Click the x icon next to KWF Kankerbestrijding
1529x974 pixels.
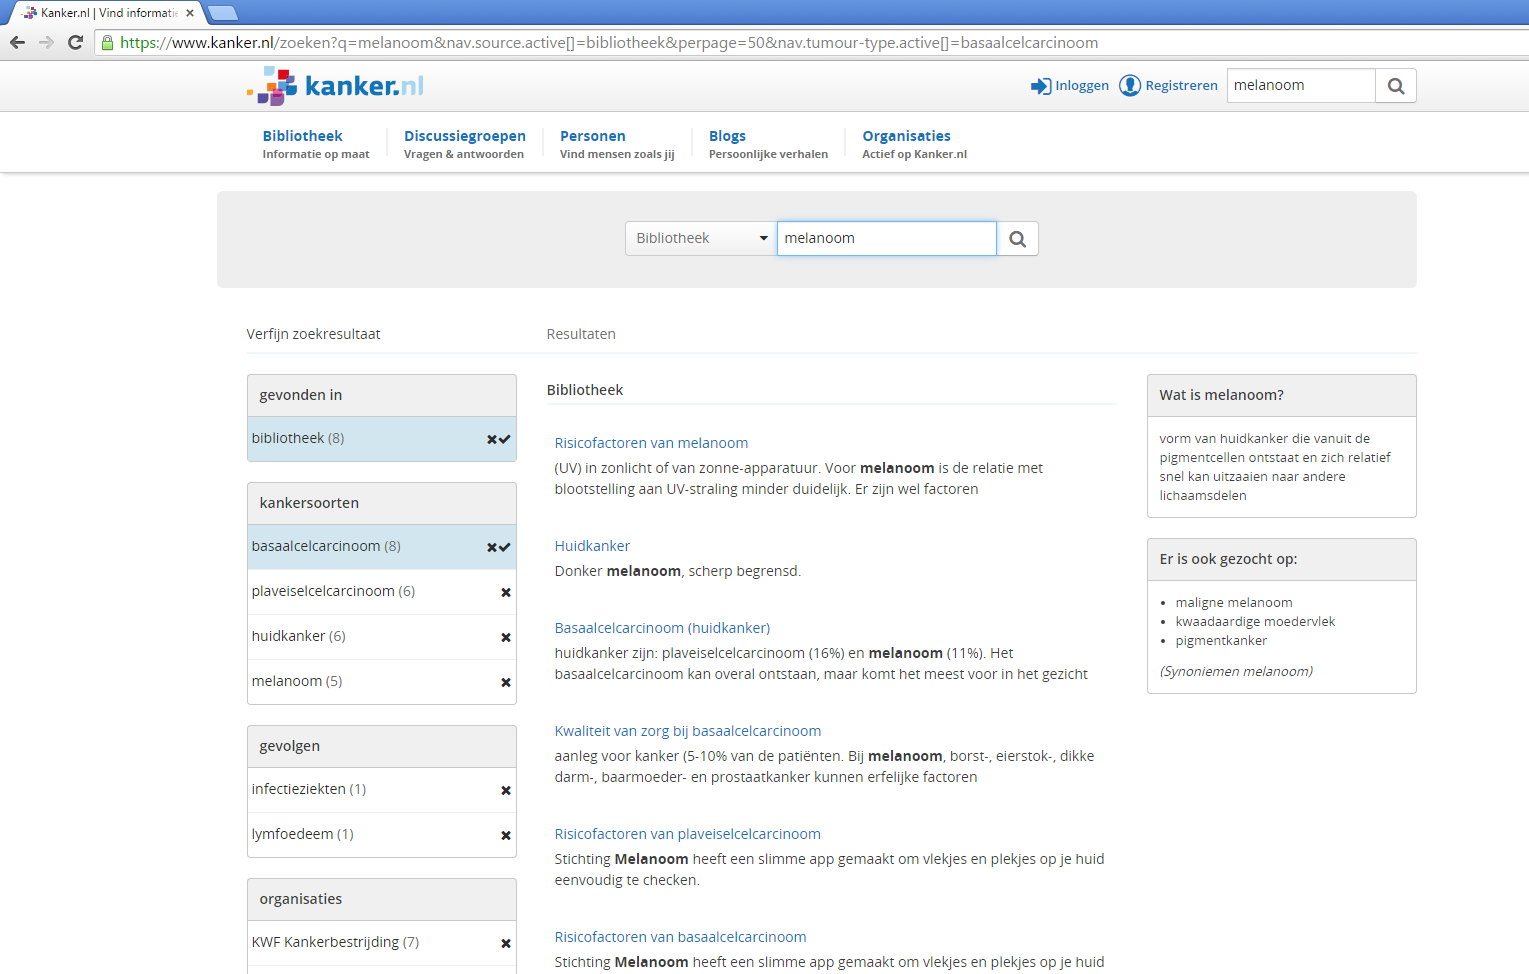[x=506, y=943]
